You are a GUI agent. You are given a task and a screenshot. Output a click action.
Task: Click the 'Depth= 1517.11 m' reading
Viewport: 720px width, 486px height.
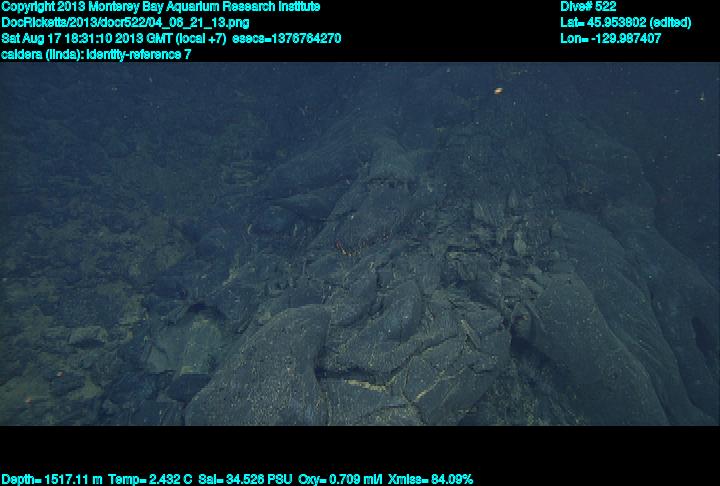pos(51,479)
